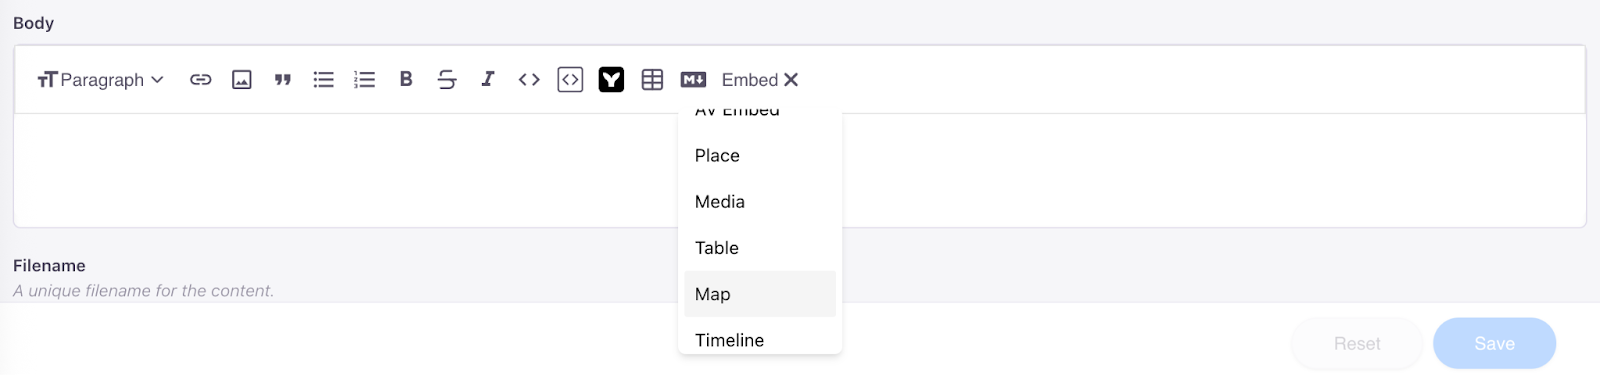Toggle bold formatting

click(406, 80)
